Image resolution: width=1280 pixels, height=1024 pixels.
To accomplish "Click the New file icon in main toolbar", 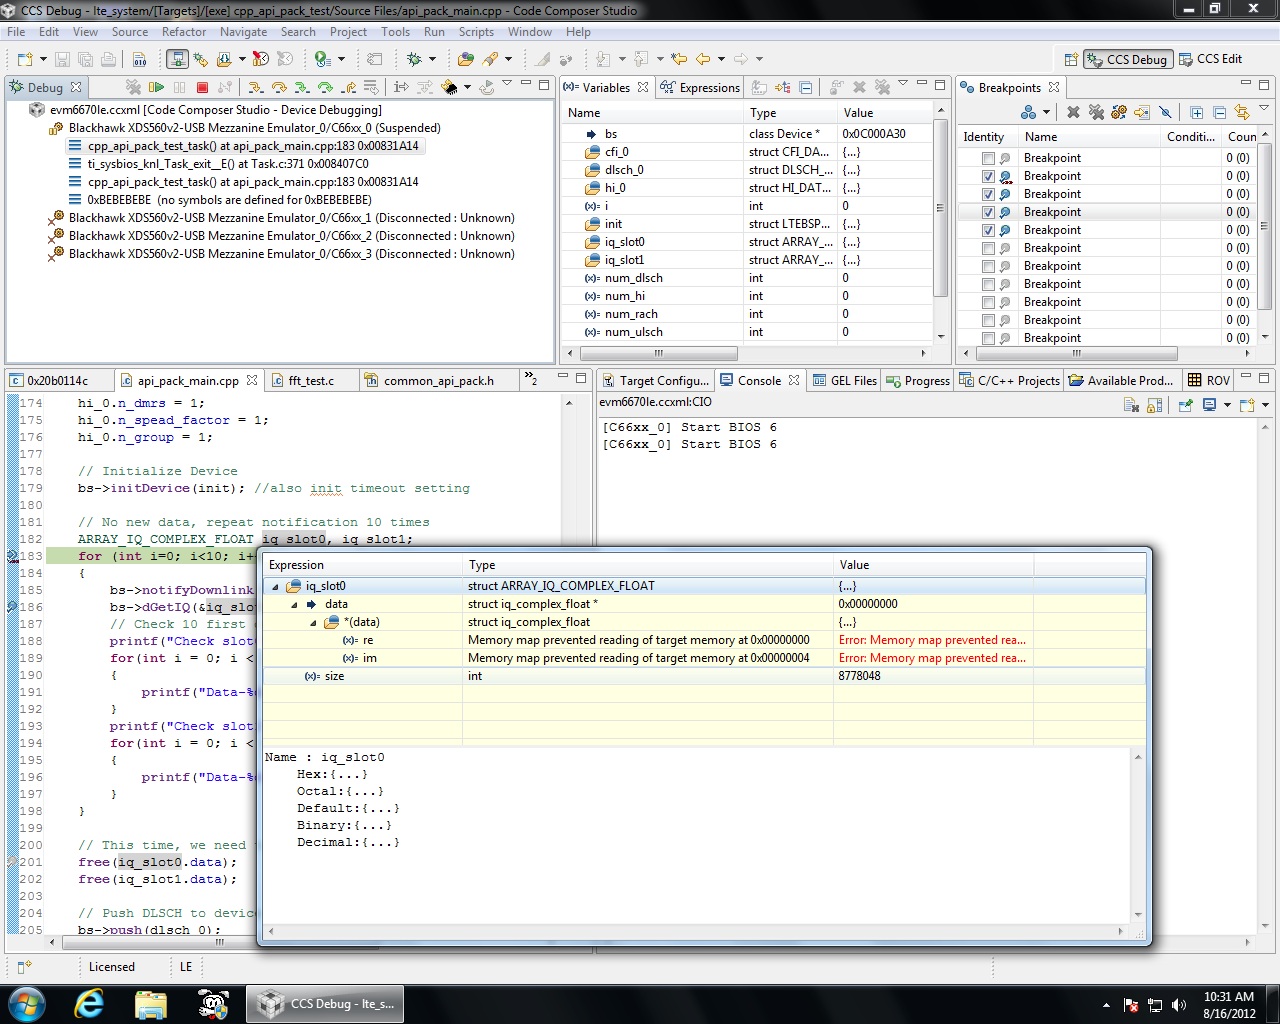I will [x=25, y=59].
